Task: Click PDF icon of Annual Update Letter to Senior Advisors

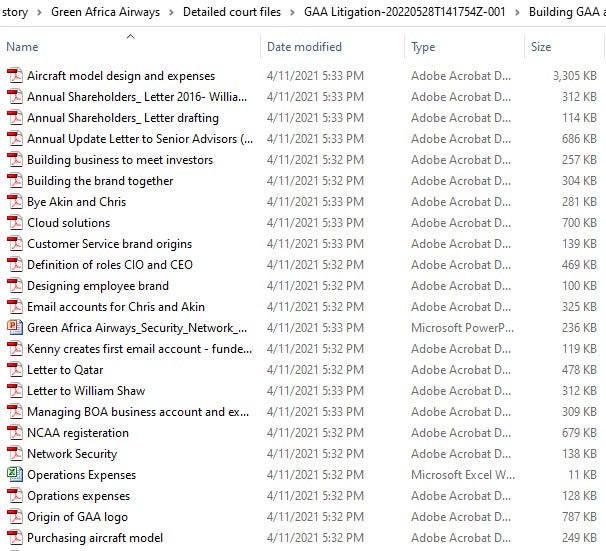Action: tap(15, 139)
